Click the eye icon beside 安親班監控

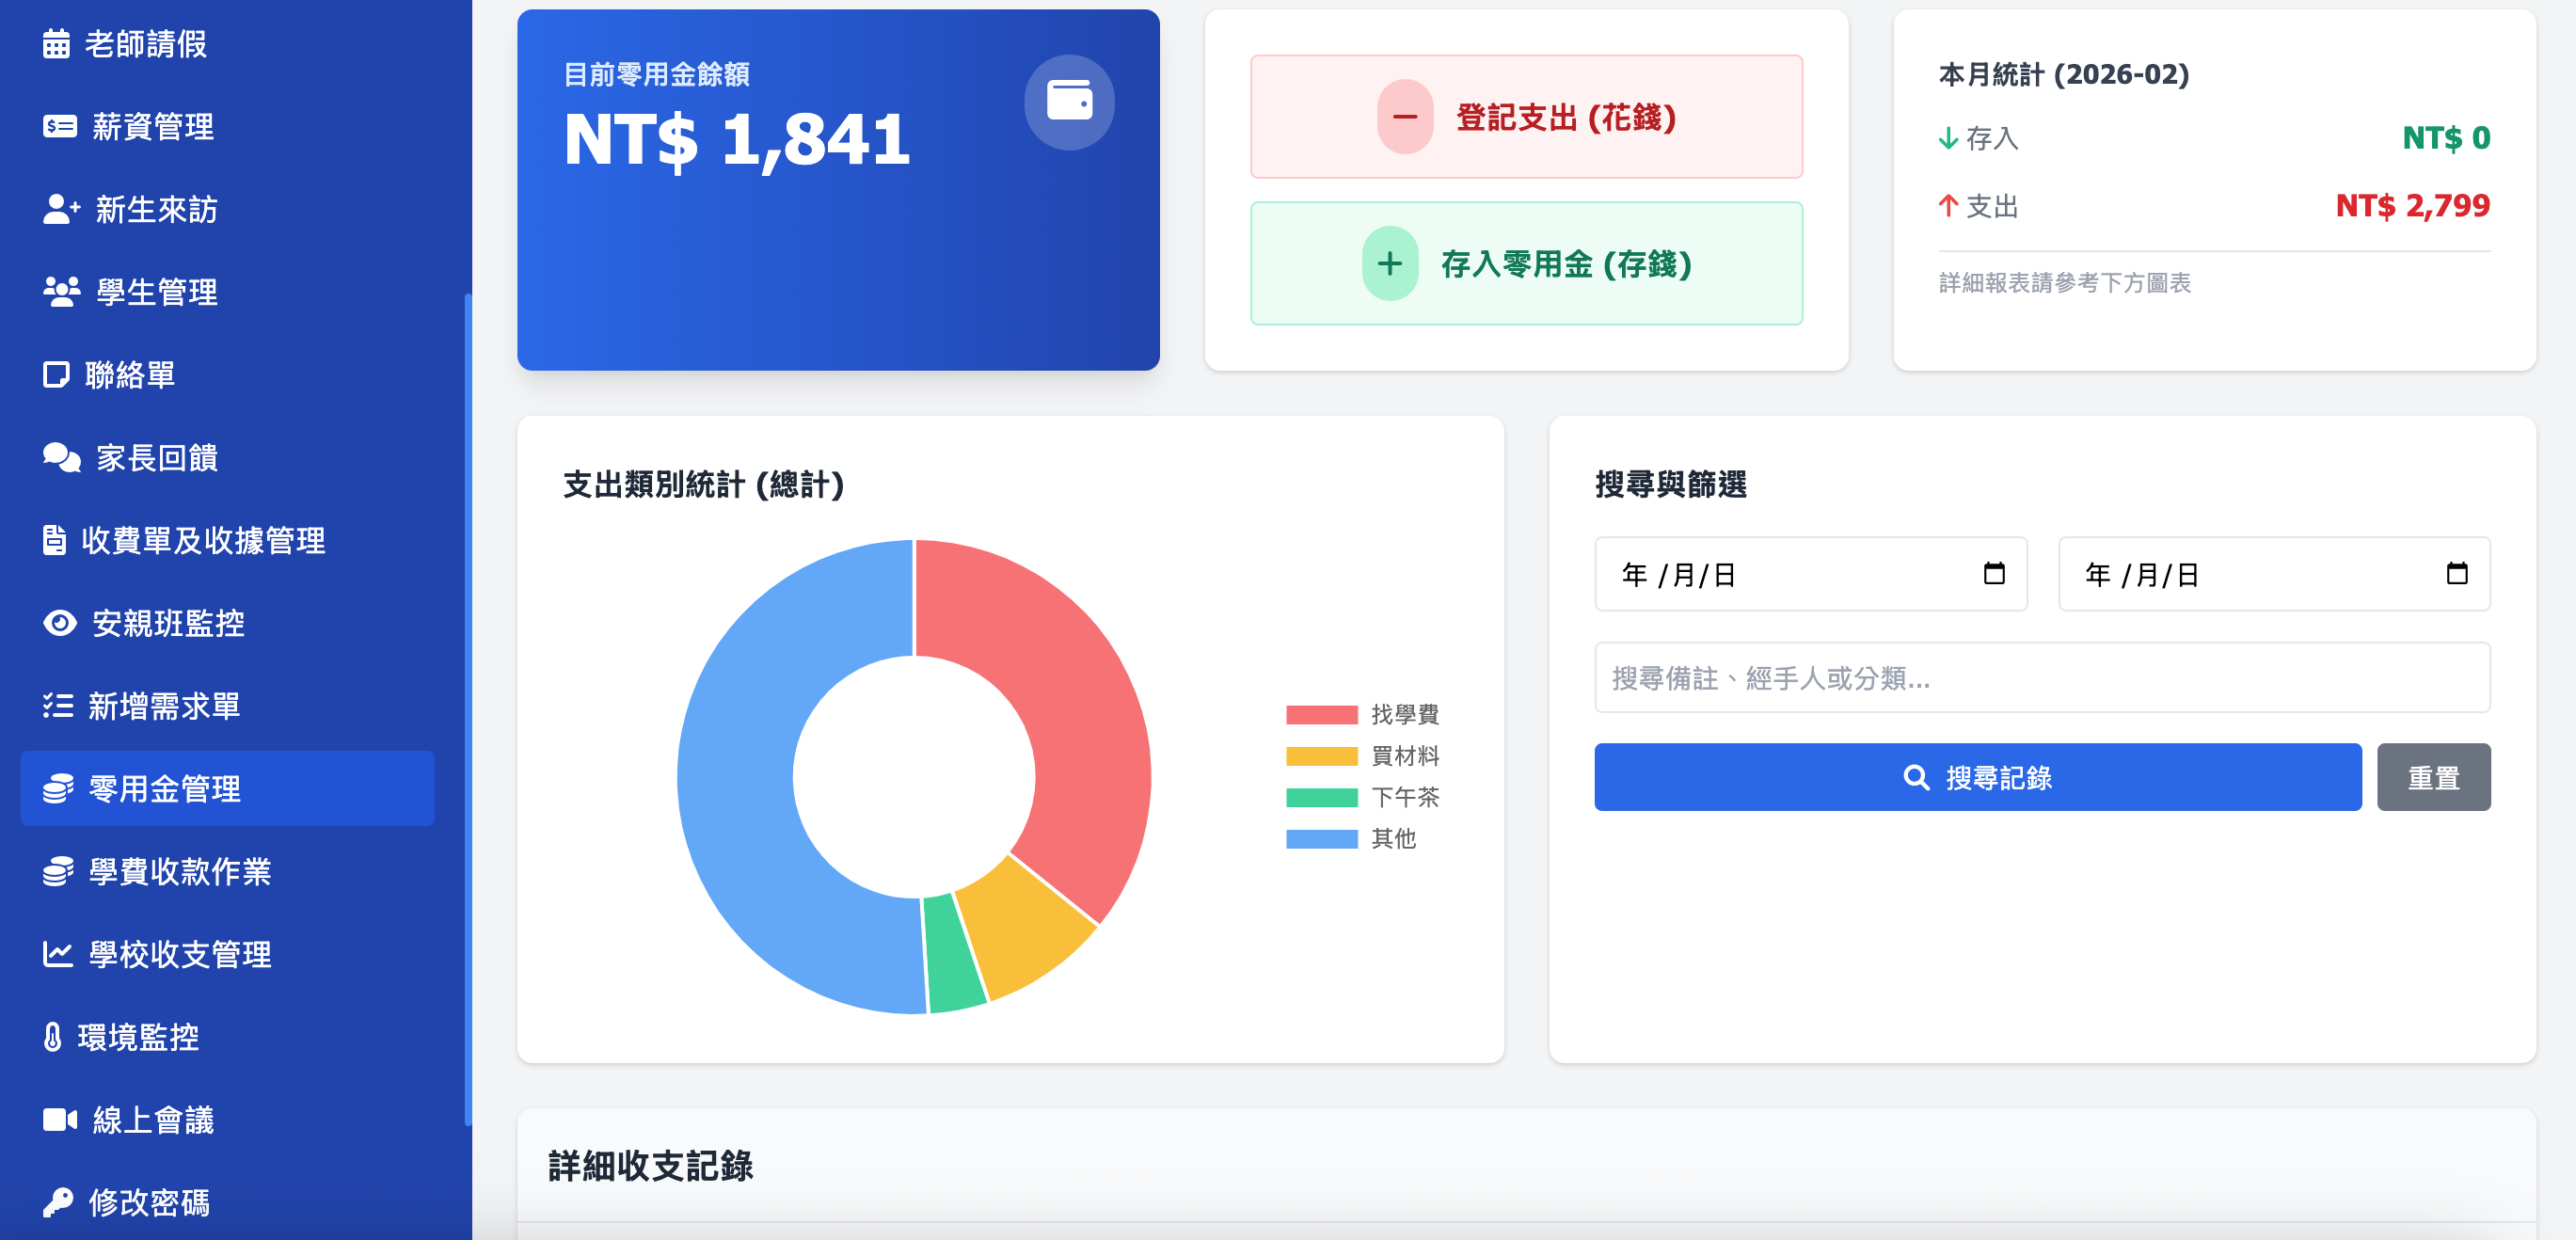click(60, 623)
